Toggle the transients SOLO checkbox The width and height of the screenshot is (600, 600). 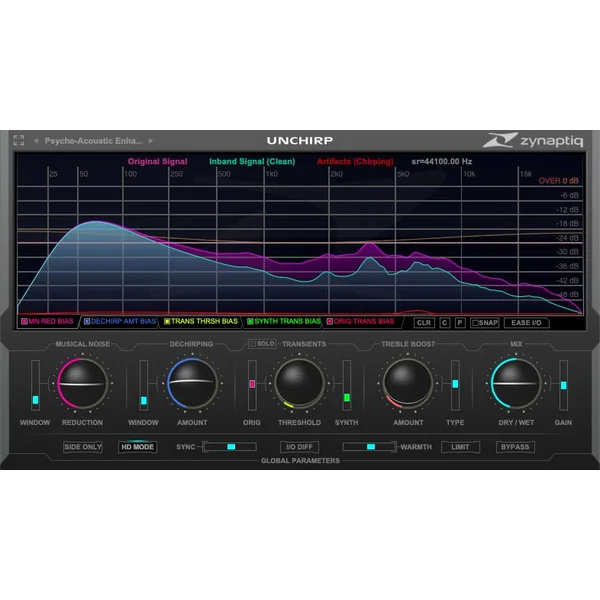coord(253,344)
